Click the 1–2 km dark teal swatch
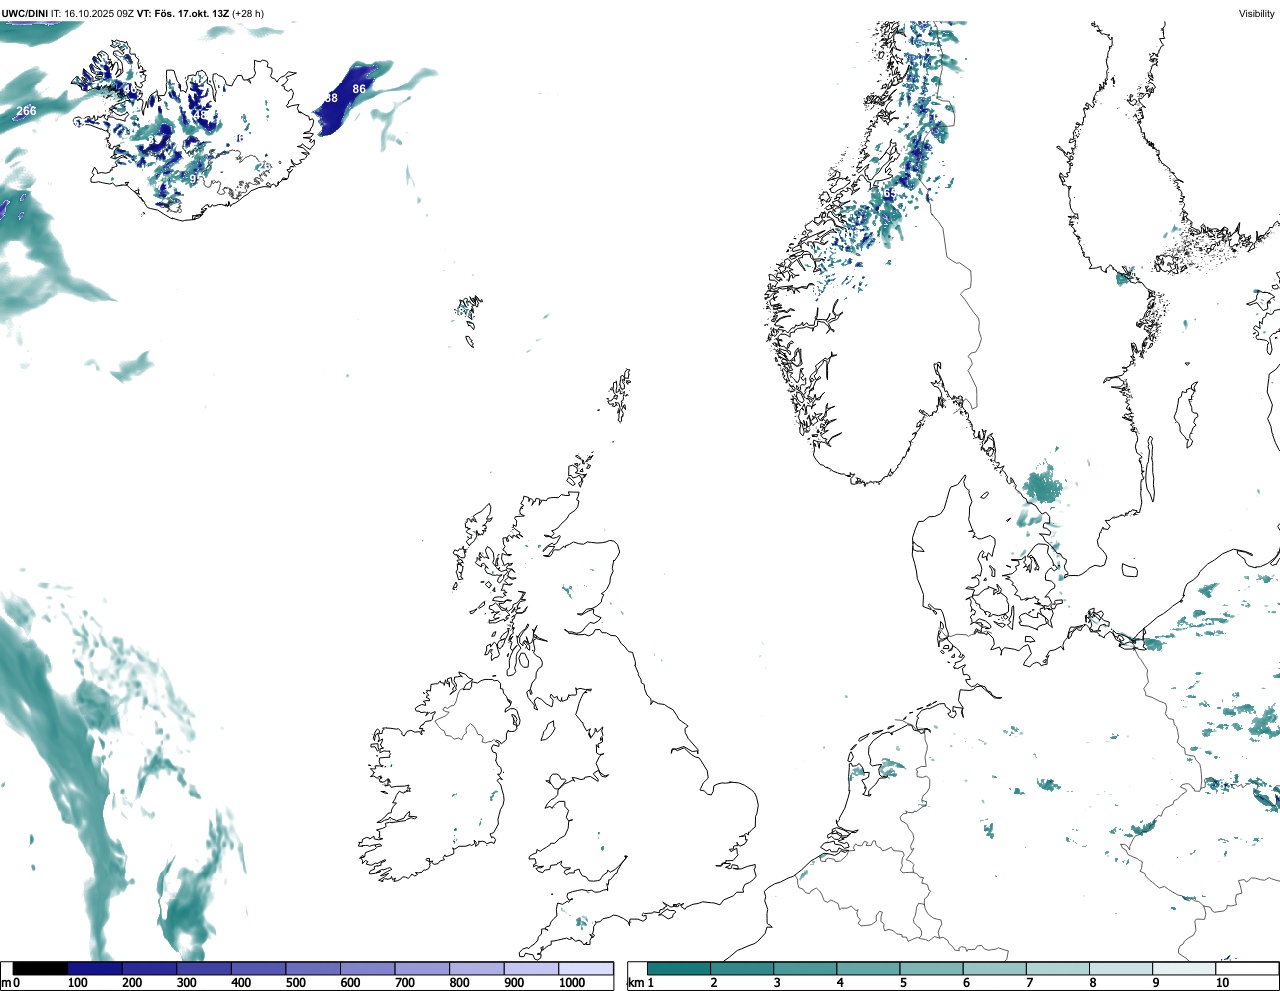 click(679, 968)
